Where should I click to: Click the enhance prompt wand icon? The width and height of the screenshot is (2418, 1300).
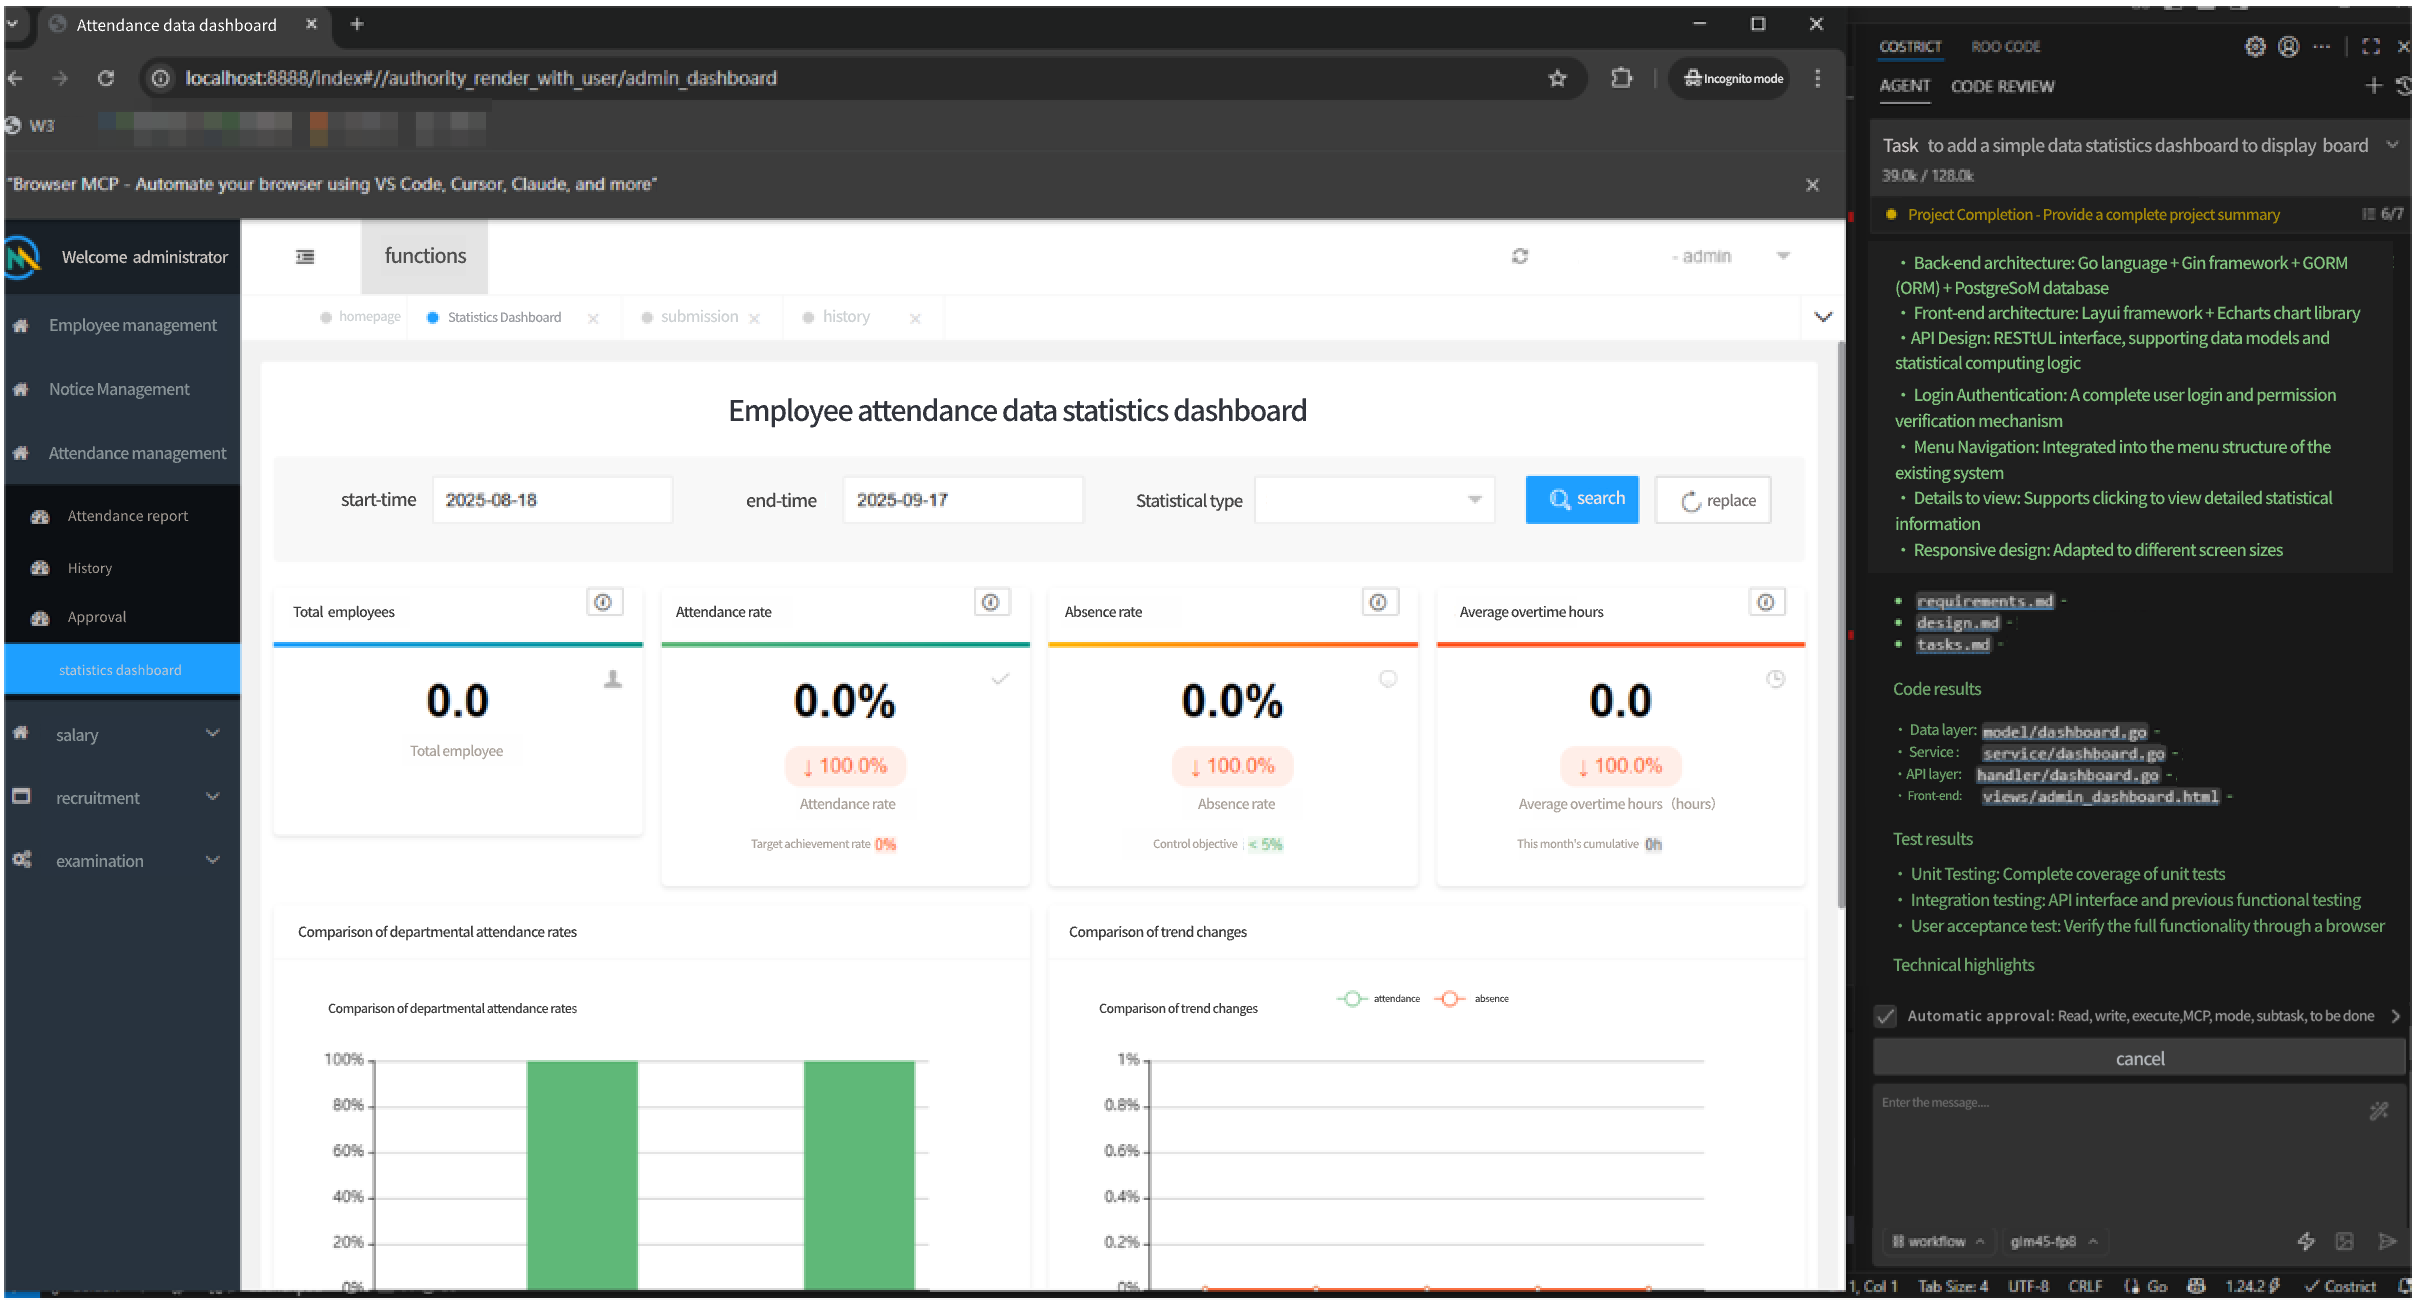(x=2379, y=1110)
